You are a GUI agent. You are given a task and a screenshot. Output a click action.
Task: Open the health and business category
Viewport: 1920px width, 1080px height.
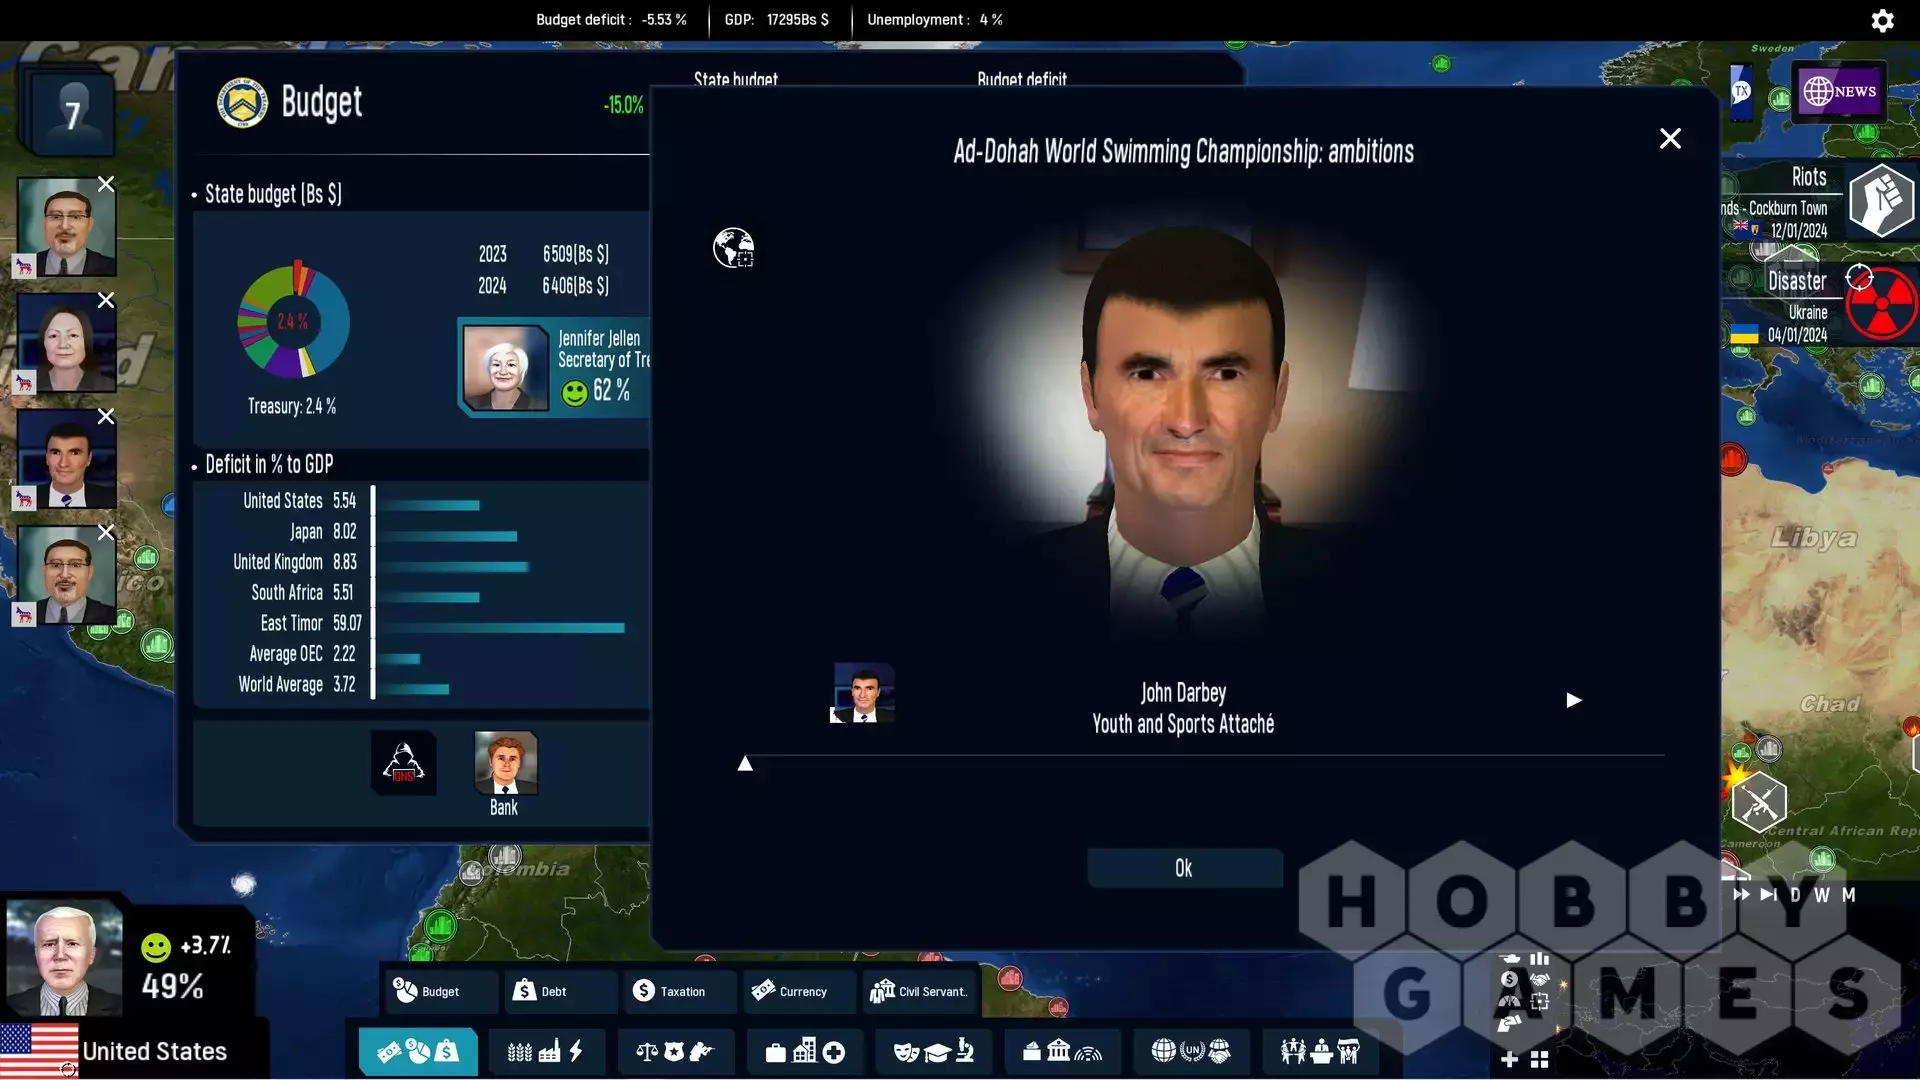[x=804, y=1051]
